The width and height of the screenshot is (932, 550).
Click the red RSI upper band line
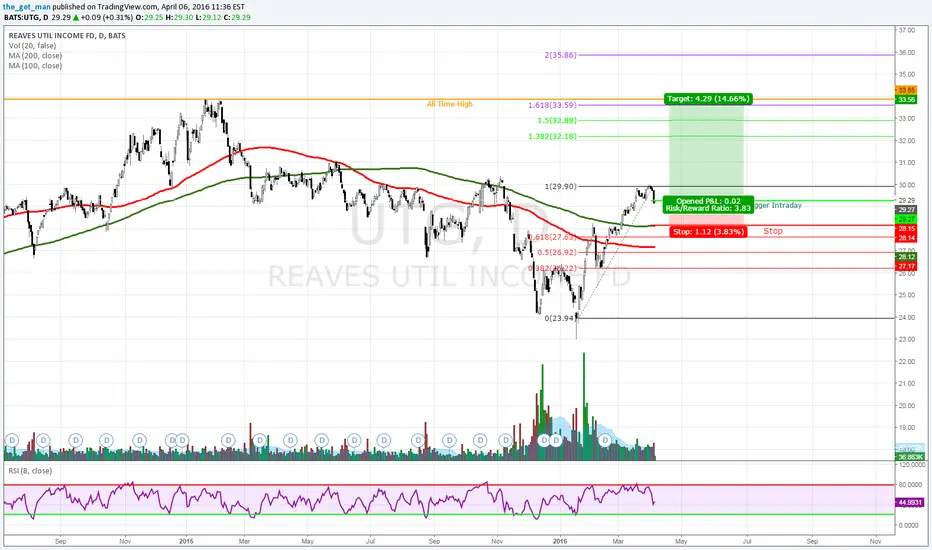coord(449,485)
